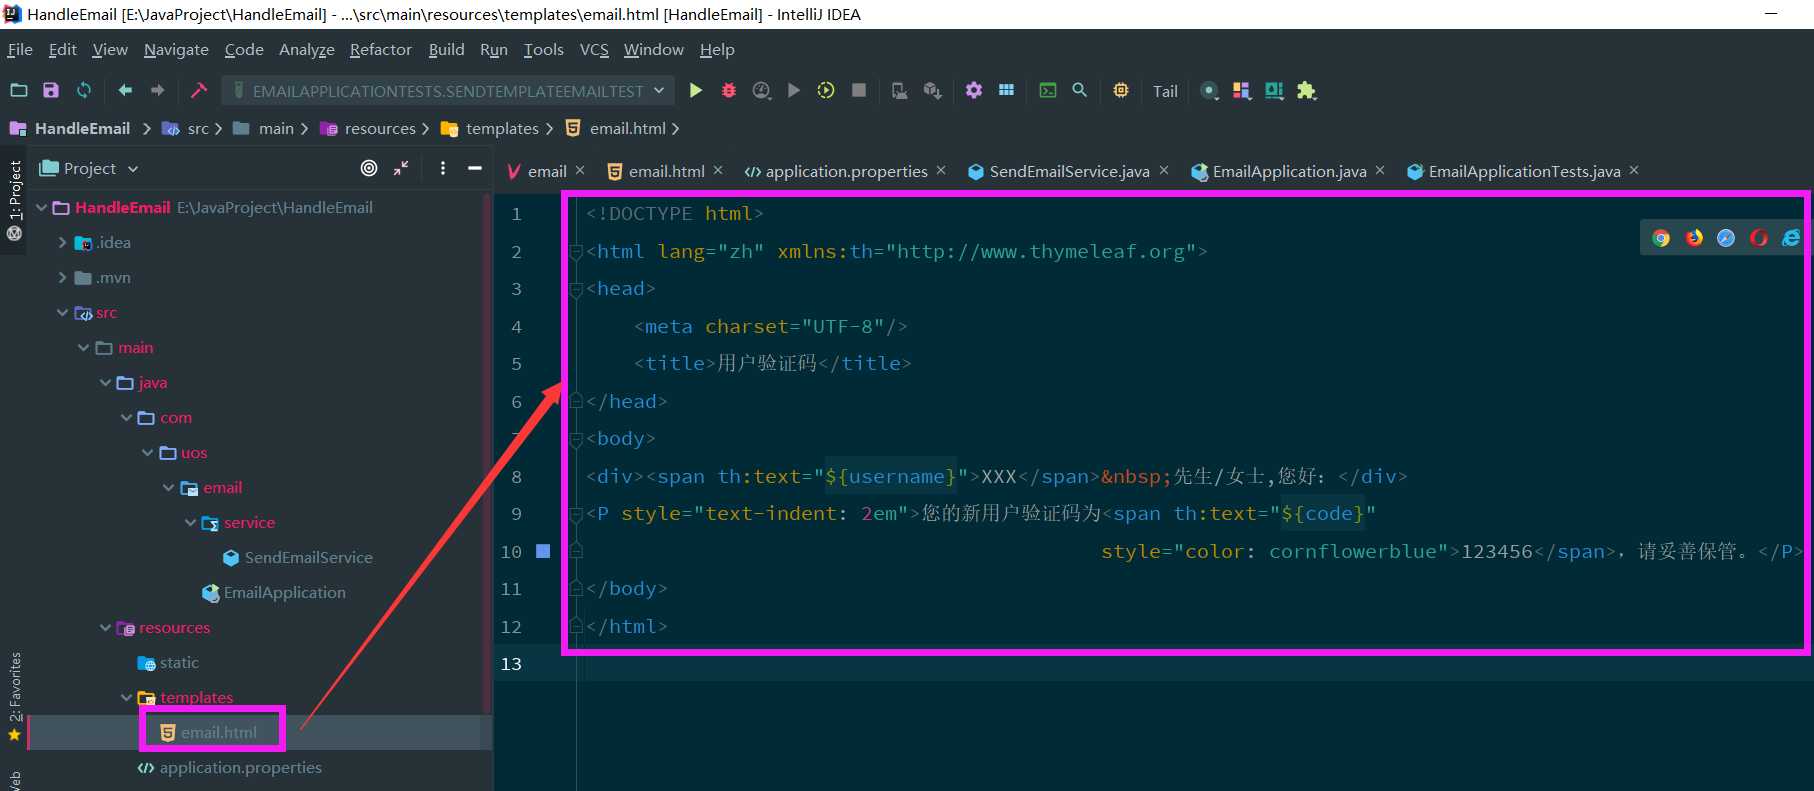1814x791 pixels.
Task: Navigate back with the left arrow
Action: [x=125, y=90]
